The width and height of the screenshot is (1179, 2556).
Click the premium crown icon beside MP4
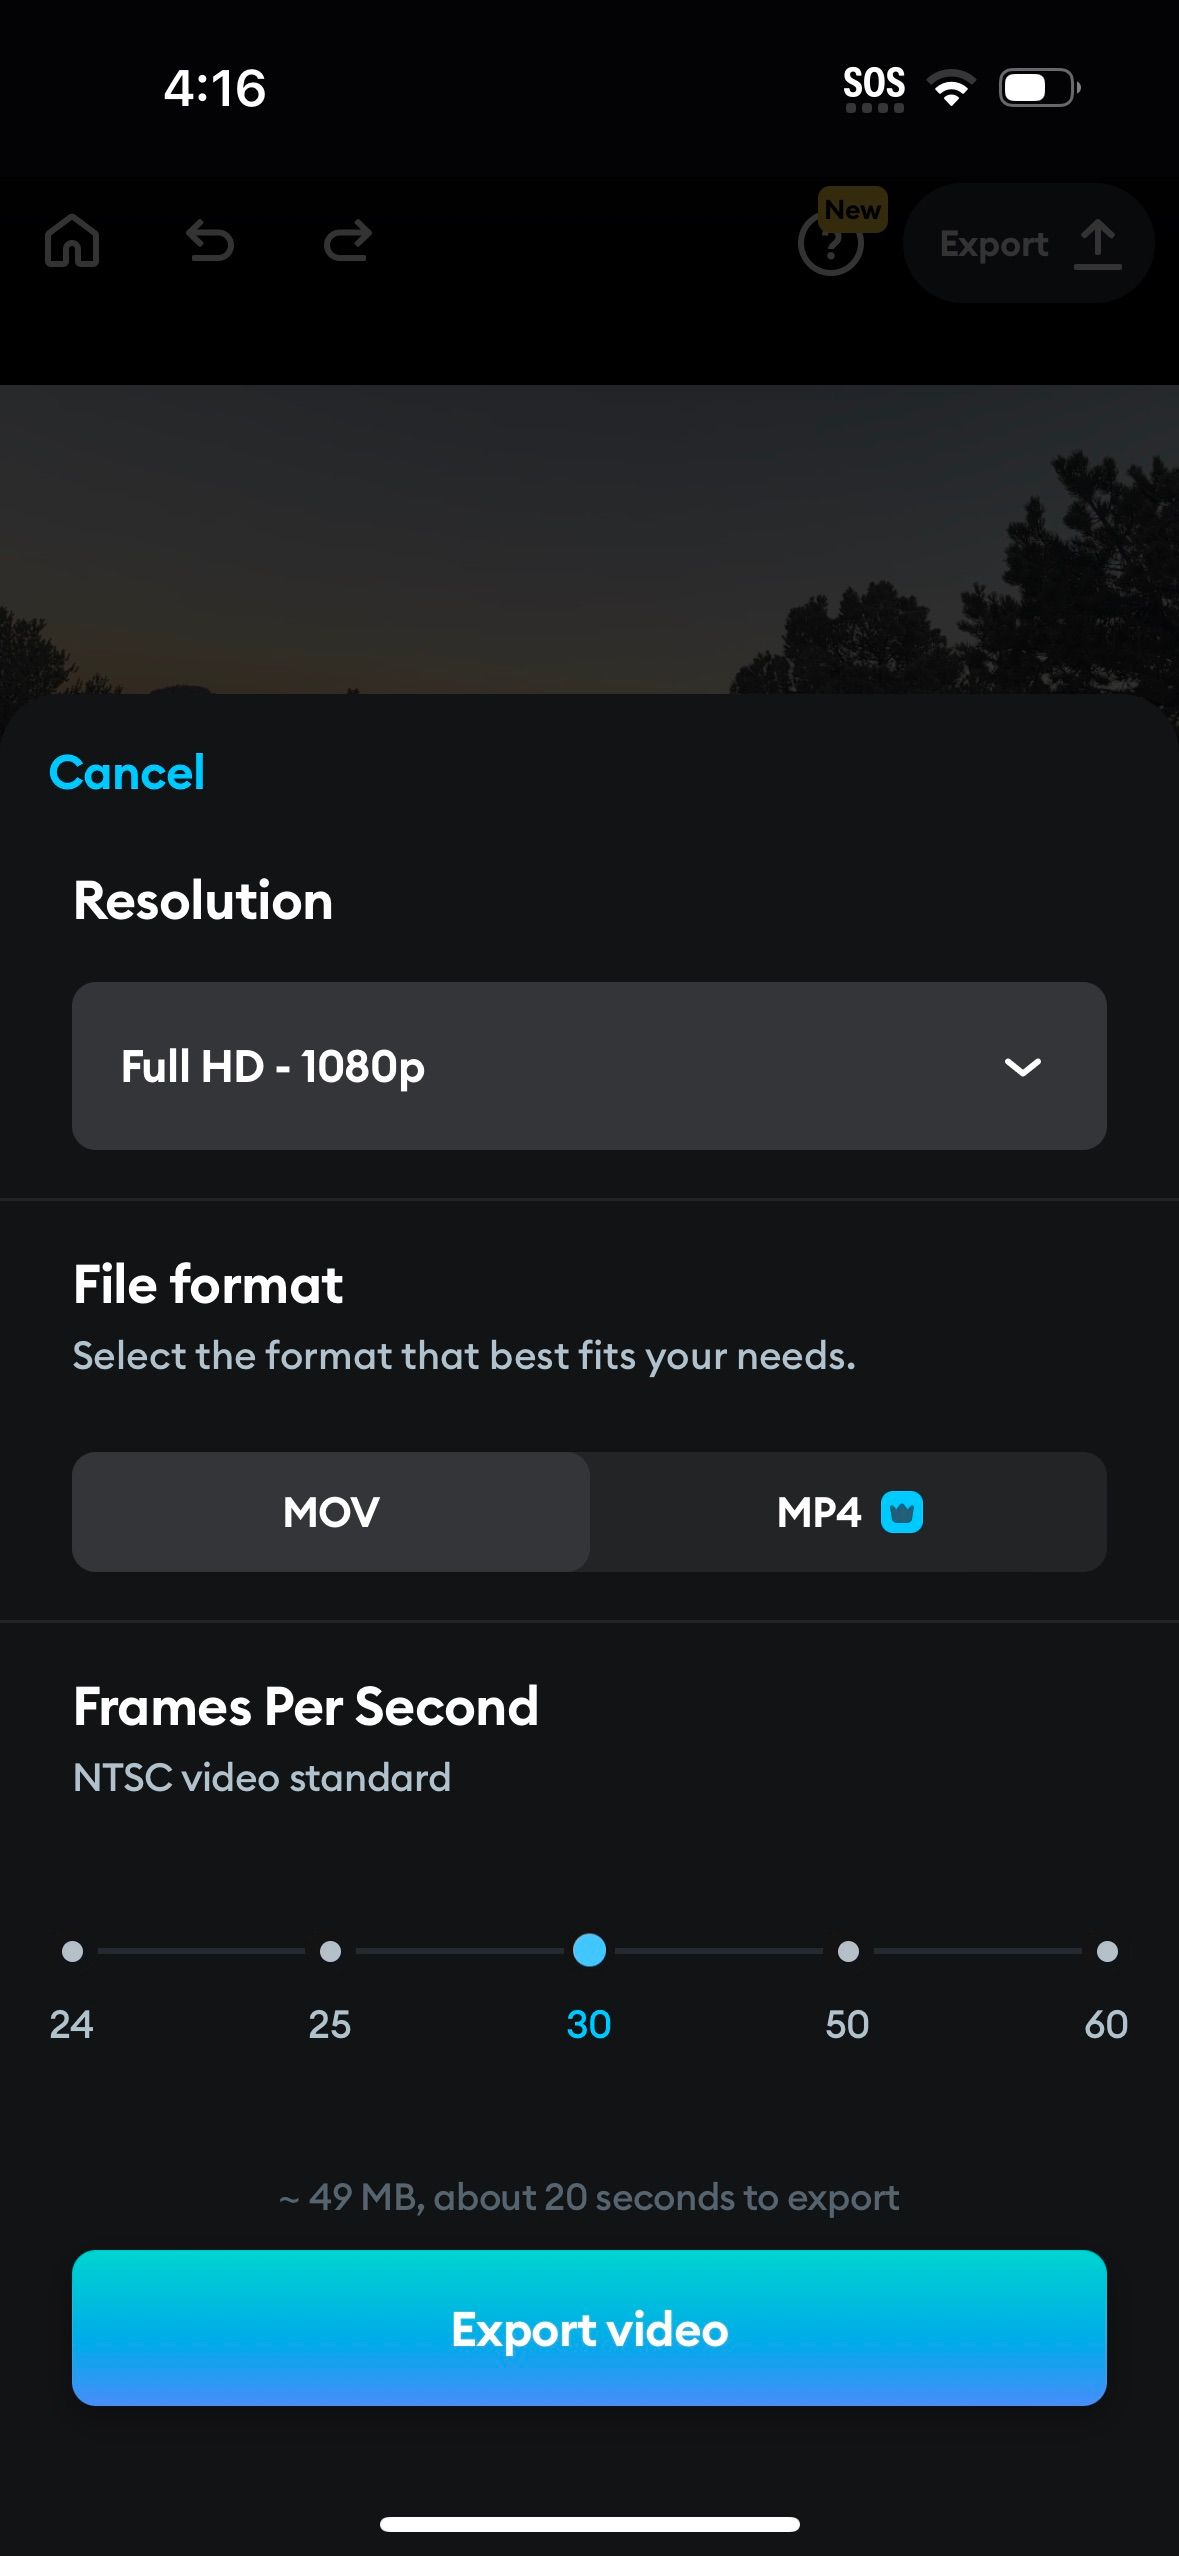(903, 1513)
